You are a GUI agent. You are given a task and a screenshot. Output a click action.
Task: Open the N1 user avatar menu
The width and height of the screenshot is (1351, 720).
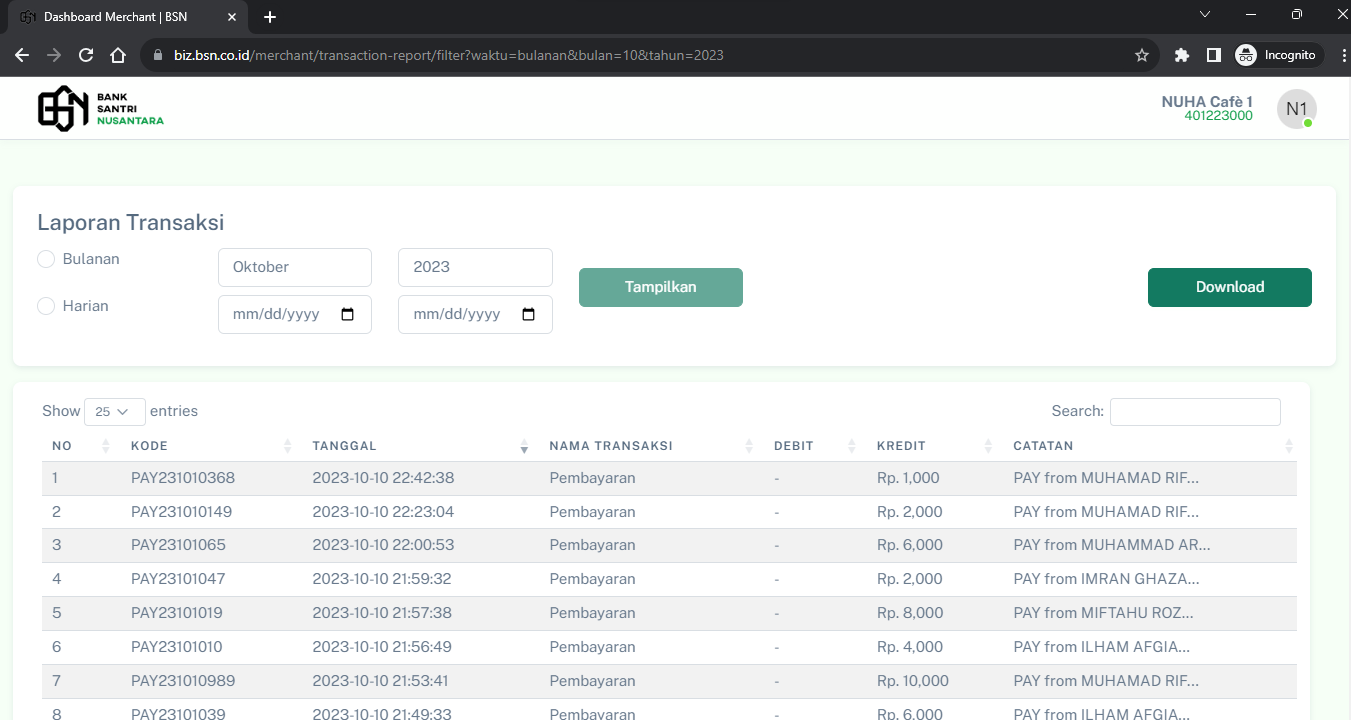click(x=1296, y=109)
